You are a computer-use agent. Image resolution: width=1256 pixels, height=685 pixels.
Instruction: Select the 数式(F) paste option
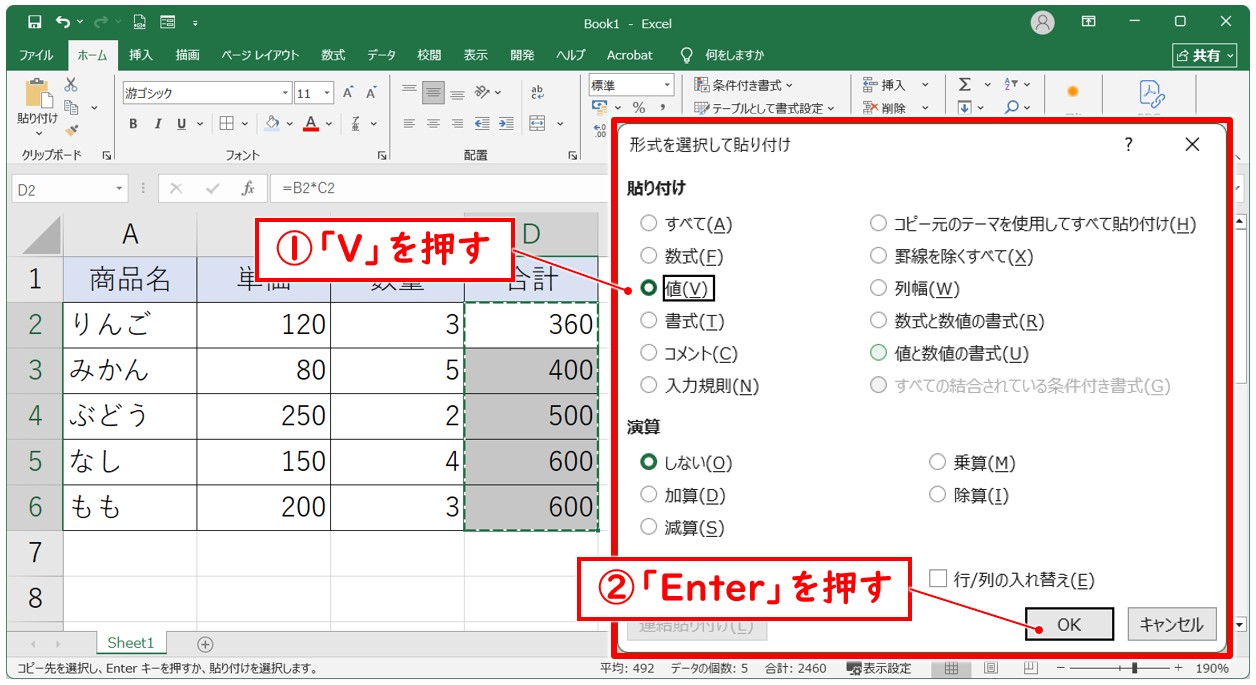point(648,256)
